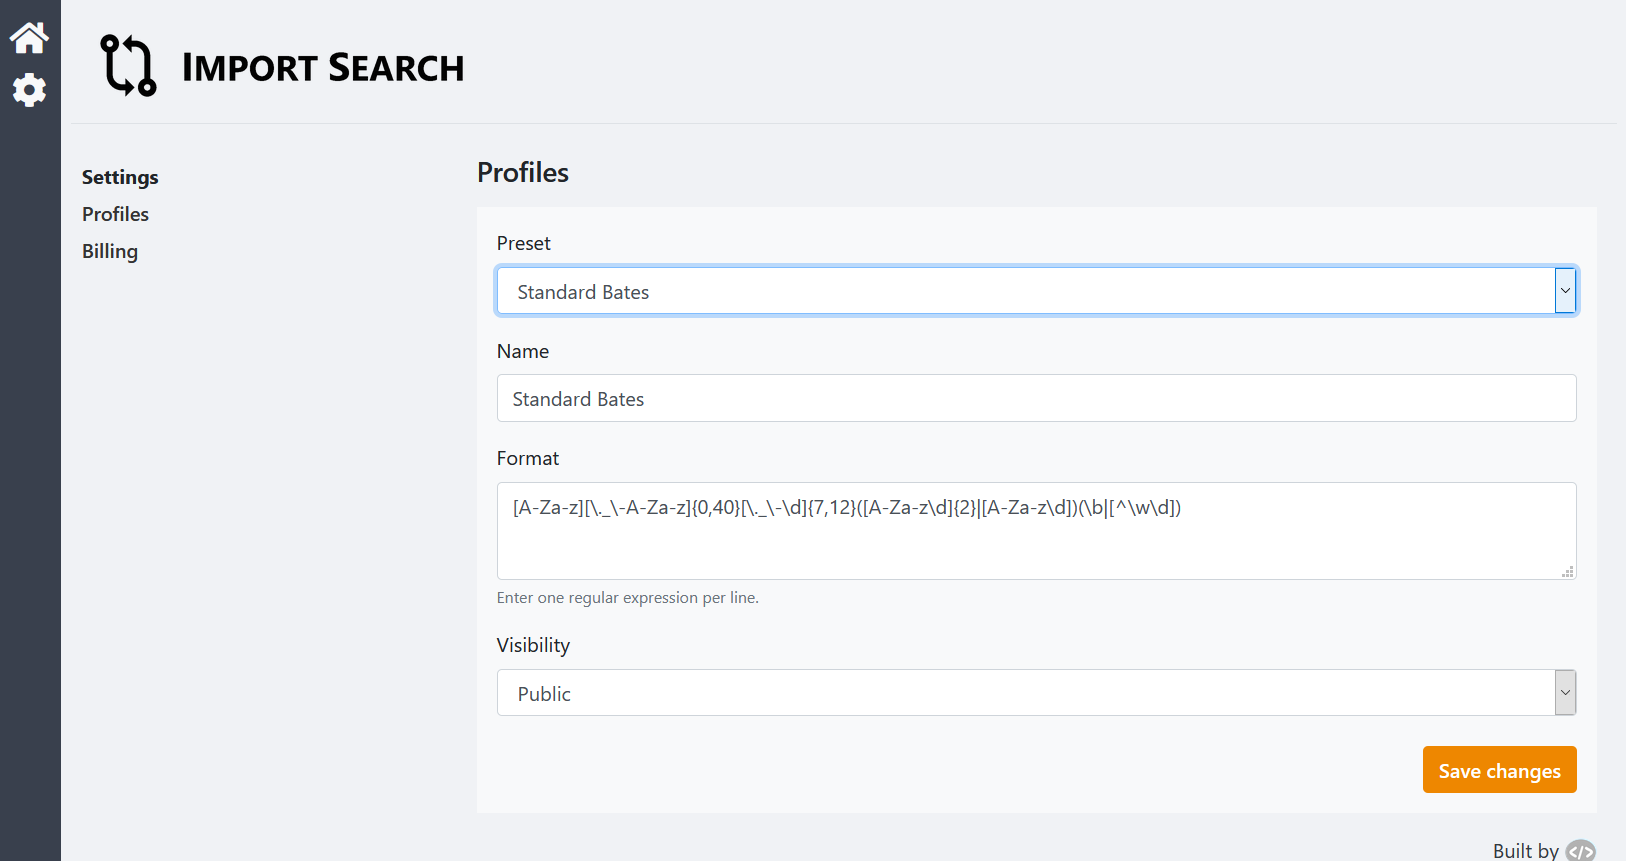Click the code icon beside Built by
The image size is (1626, 861).
click(1580, 851)
